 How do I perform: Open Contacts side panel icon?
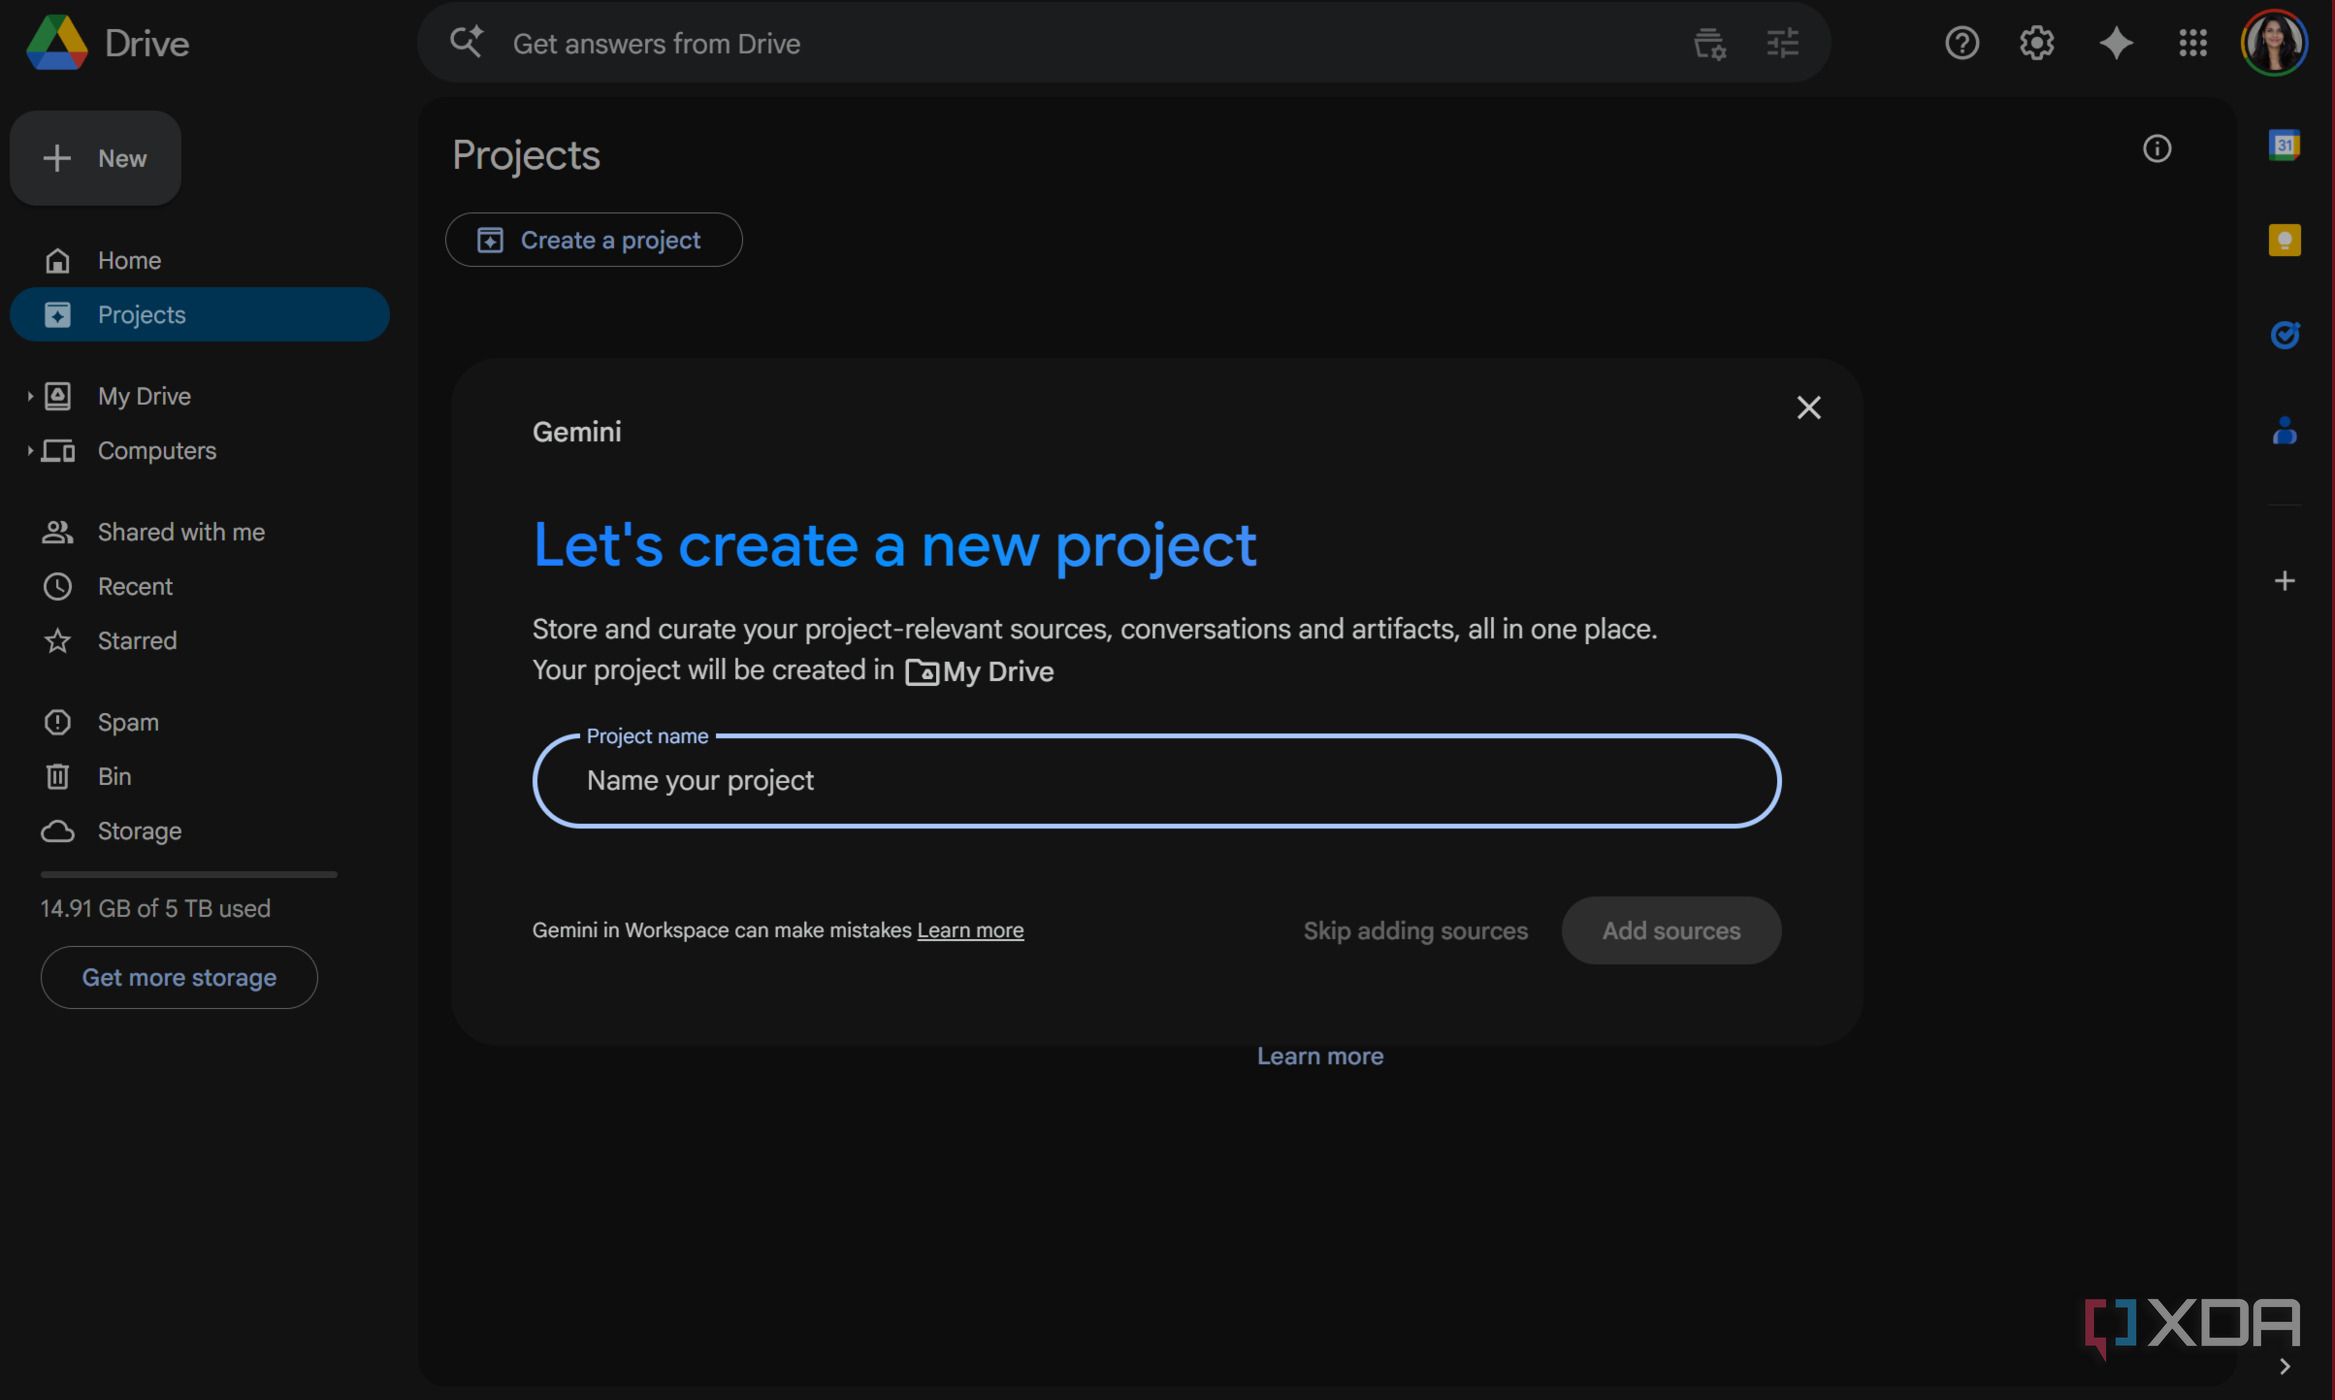point(2284,430)
